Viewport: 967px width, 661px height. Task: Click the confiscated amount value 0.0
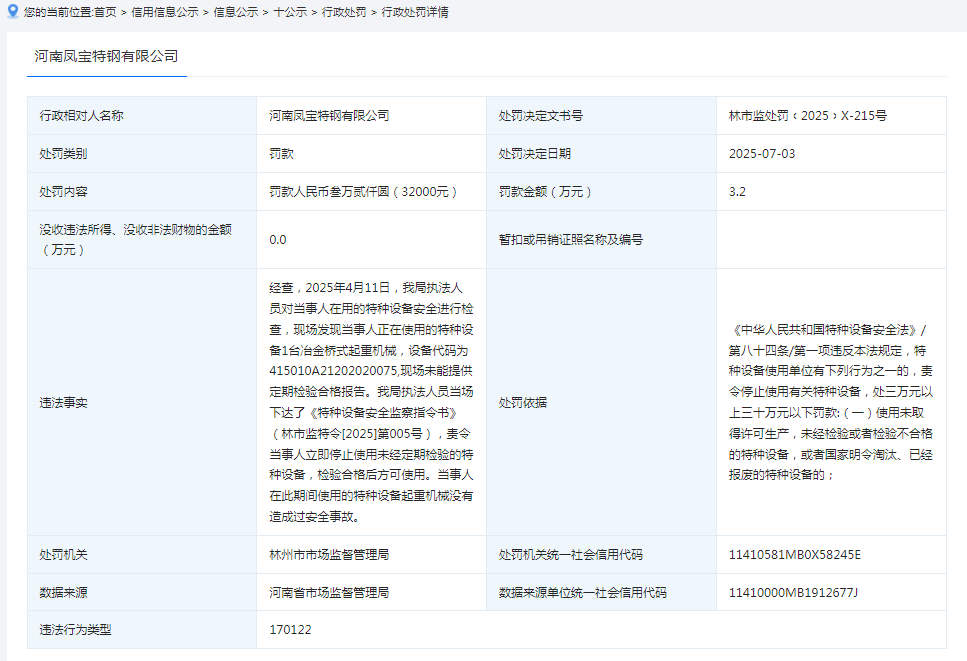tap(278, 239)
